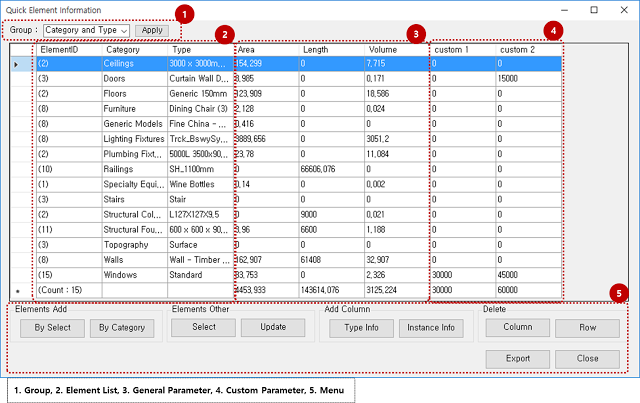This screenshot has height=403, width=640.
Task: Minimize the Quick Element Information window
Action: click(564, 10)
